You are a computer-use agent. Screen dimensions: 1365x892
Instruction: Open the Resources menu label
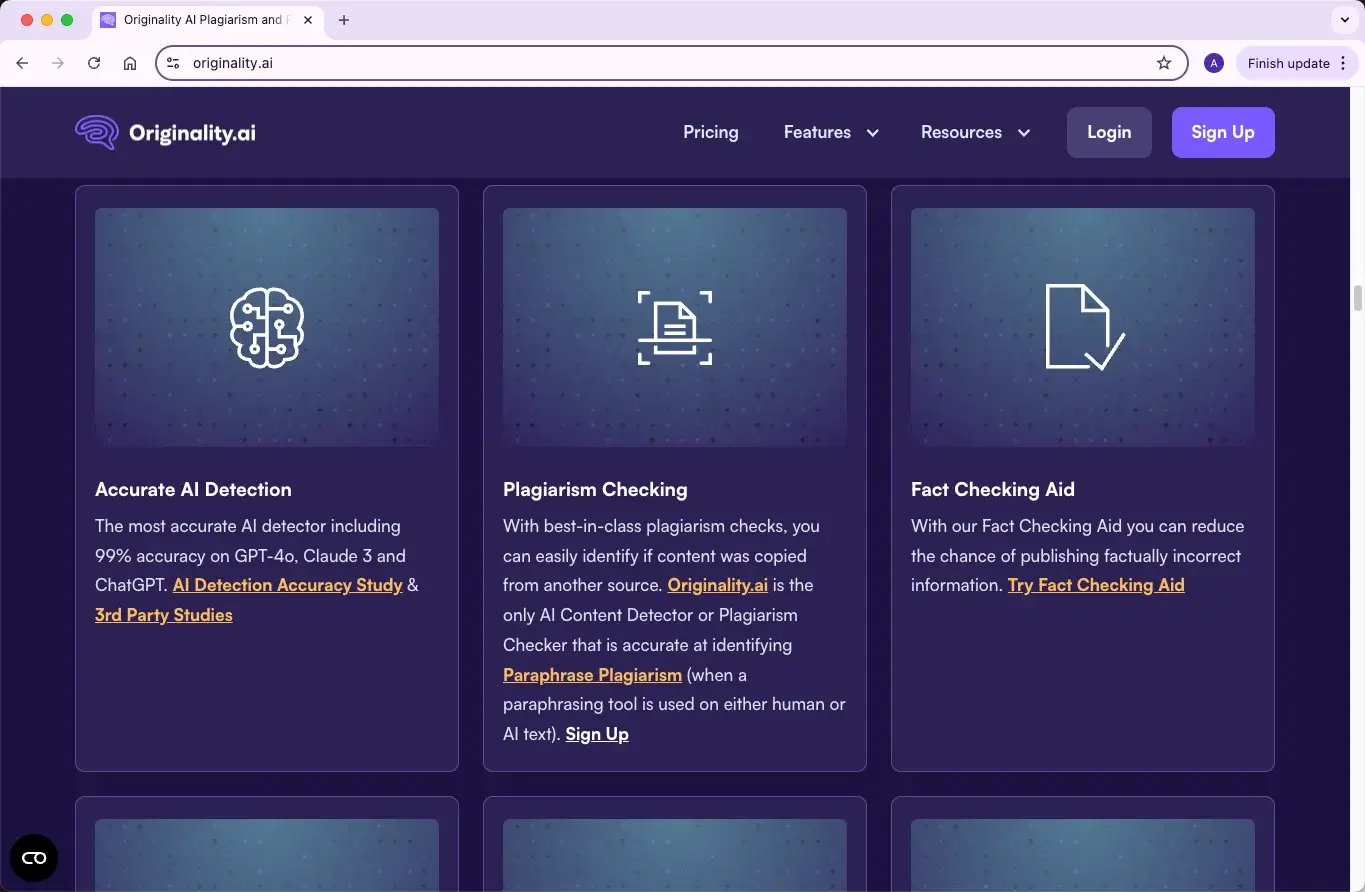coord(961,132)
